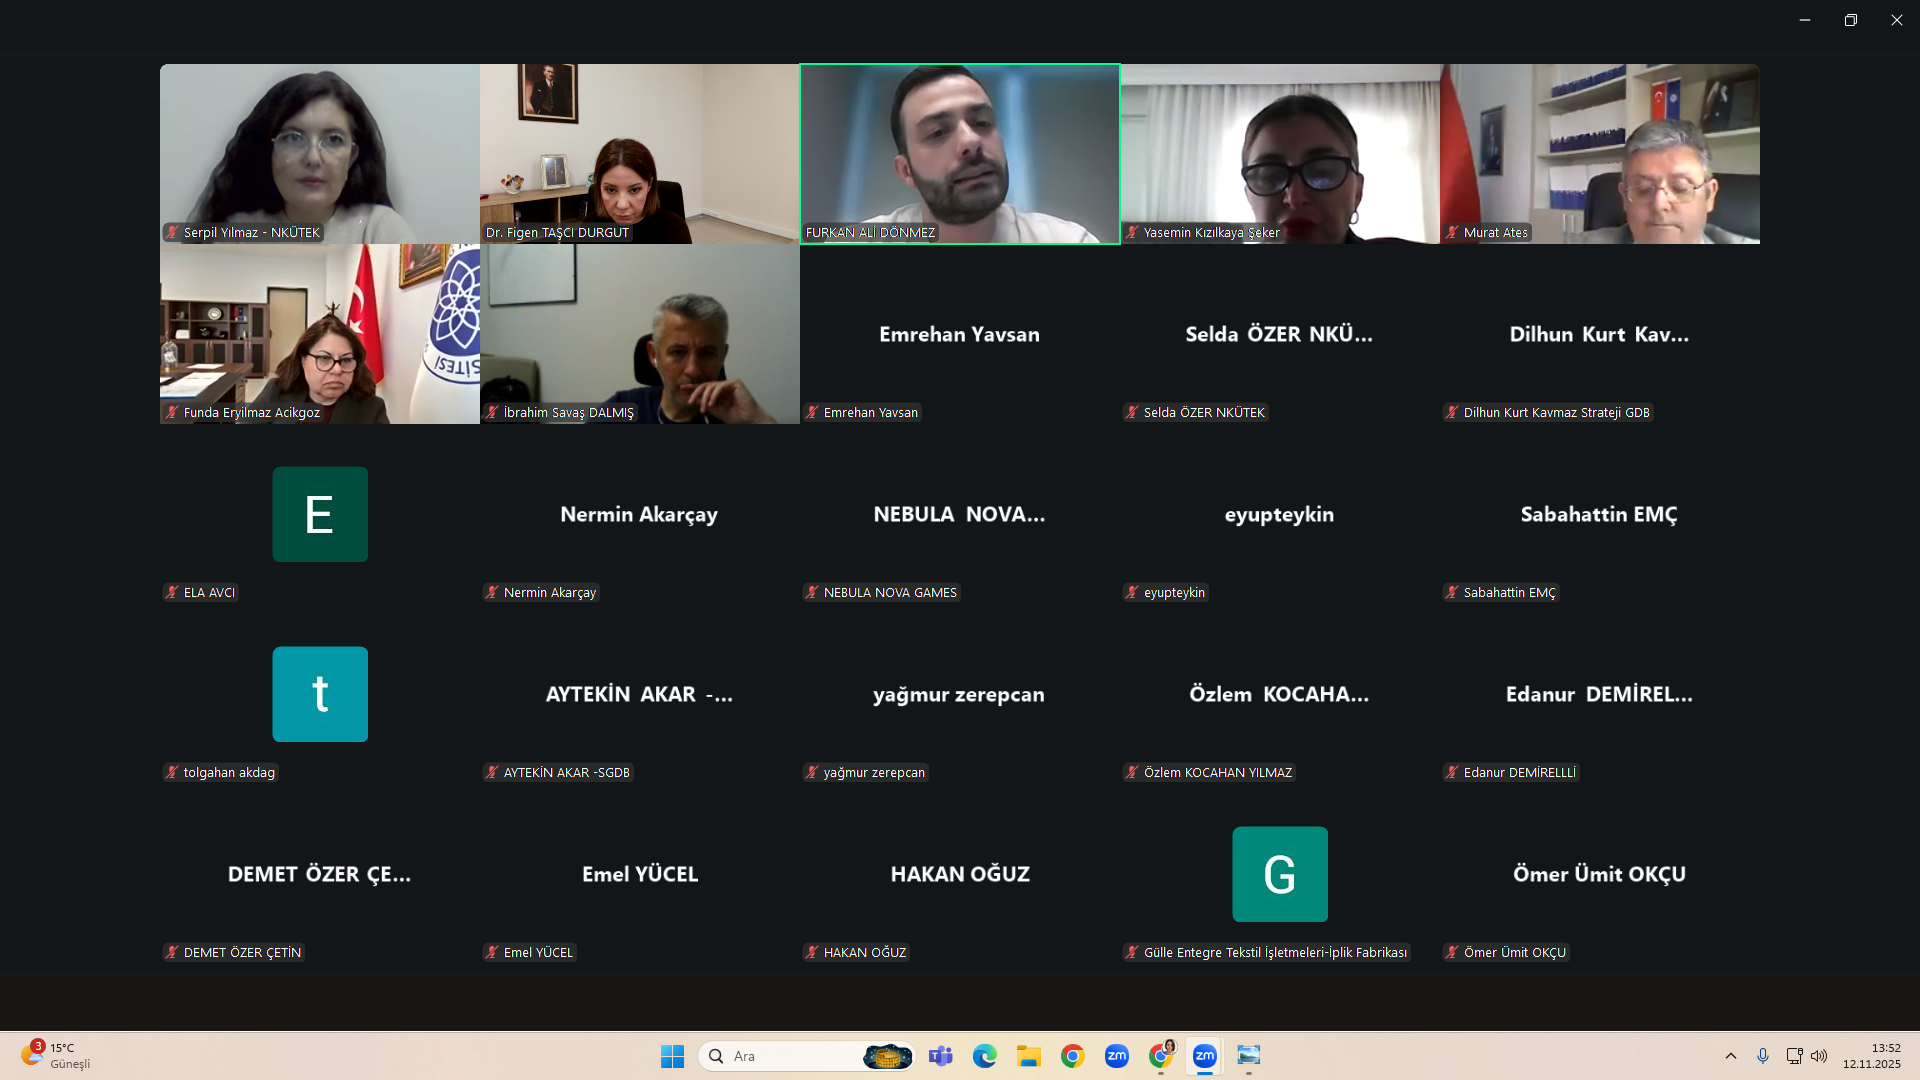Click the volume speaker tray icon
Image resolution: width=1920 pixels, height=1080 pixels.
pos(1819,1056)
